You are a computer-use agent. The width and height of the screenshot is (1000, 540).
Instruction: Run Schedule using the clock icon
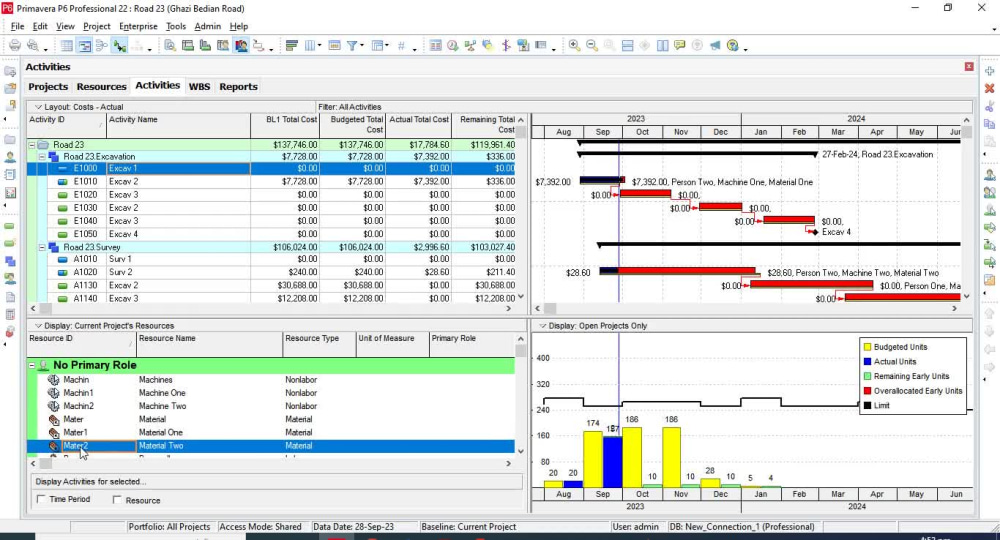coord(453,45)
